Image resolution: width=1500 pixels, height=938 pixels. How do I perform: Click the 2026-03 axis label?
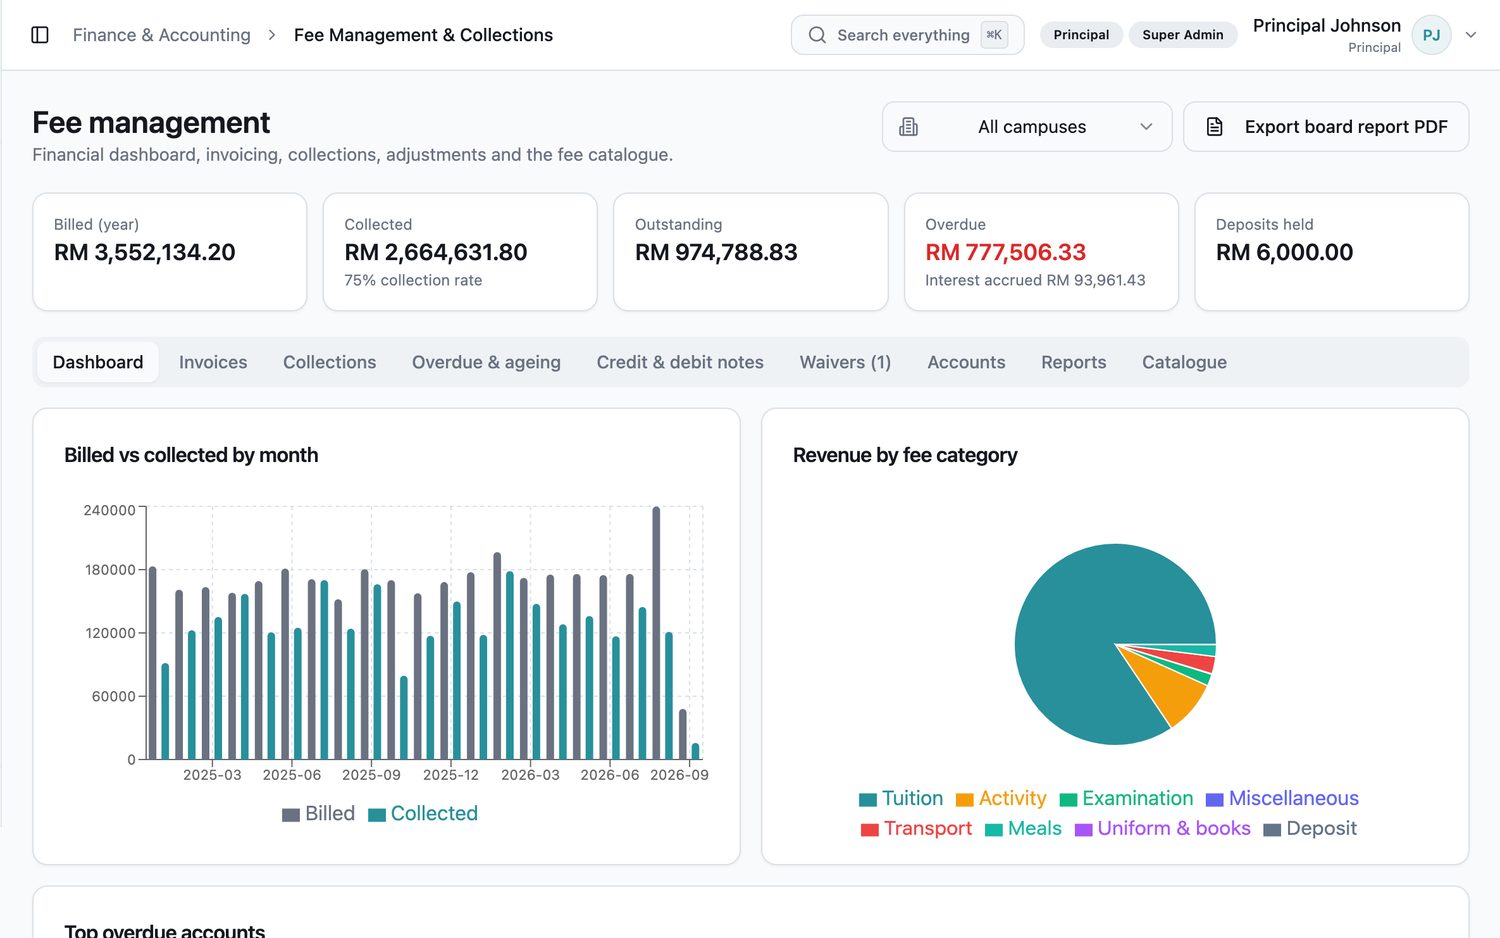coord(530,775)
